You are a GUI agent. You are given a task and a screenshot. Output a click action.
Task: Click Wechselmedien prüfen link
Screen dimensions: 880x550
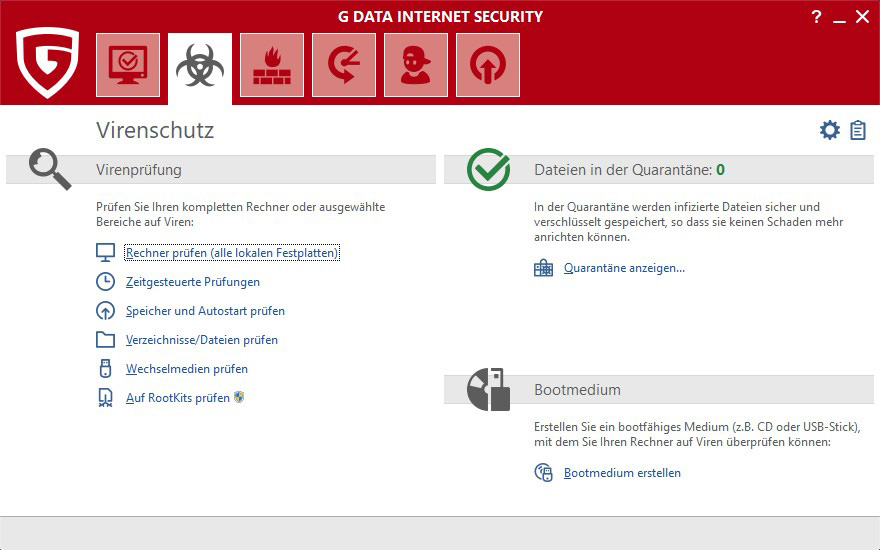[x=186, y=369]
